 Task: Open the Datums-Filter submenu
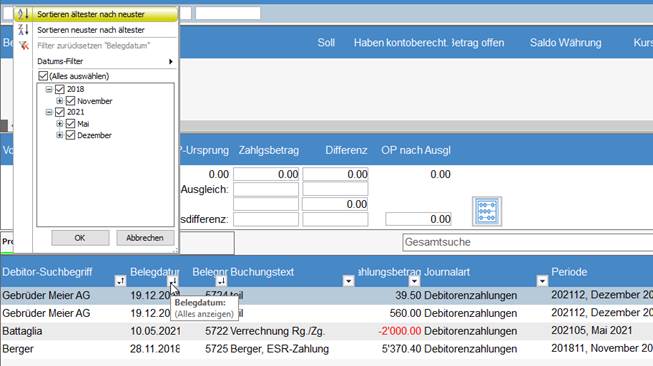click(105, 61)
